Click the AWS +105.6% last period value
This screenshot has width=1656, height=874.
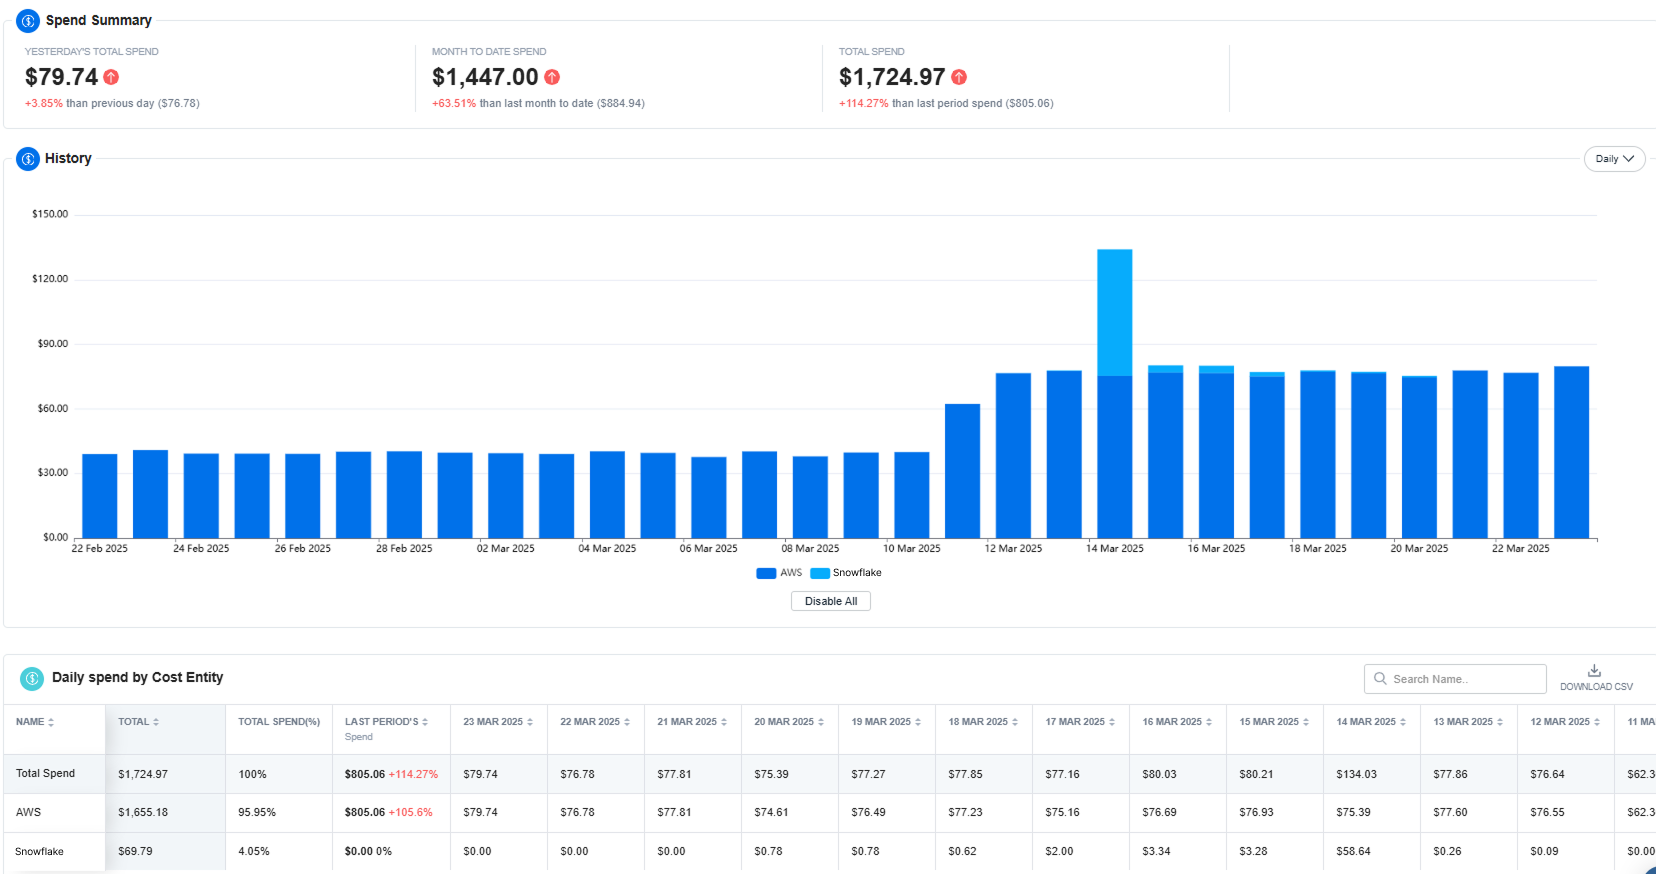pos(411,812)
